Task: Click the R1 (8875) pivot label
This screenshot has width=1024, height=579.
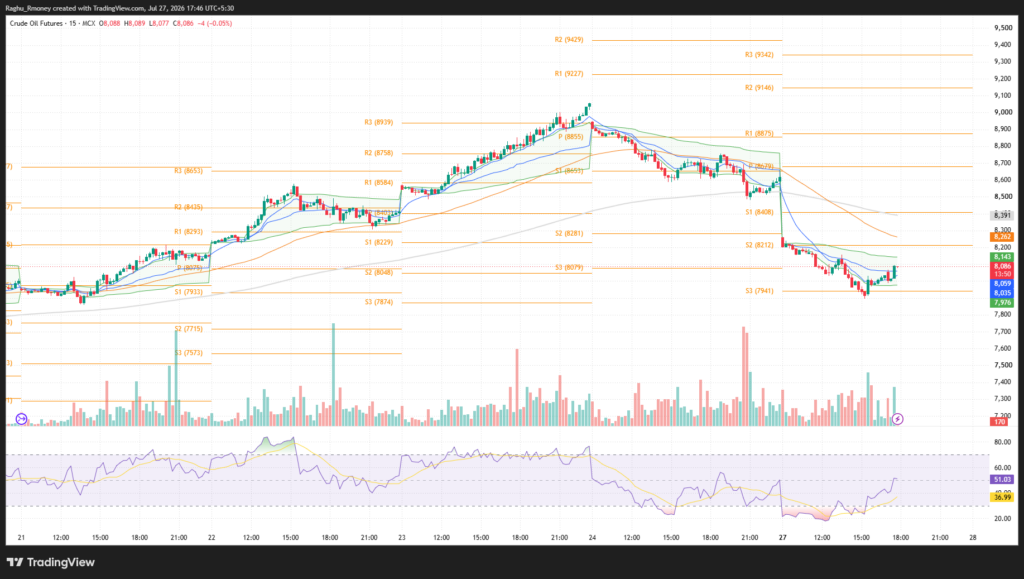Action: pos(759,133)
